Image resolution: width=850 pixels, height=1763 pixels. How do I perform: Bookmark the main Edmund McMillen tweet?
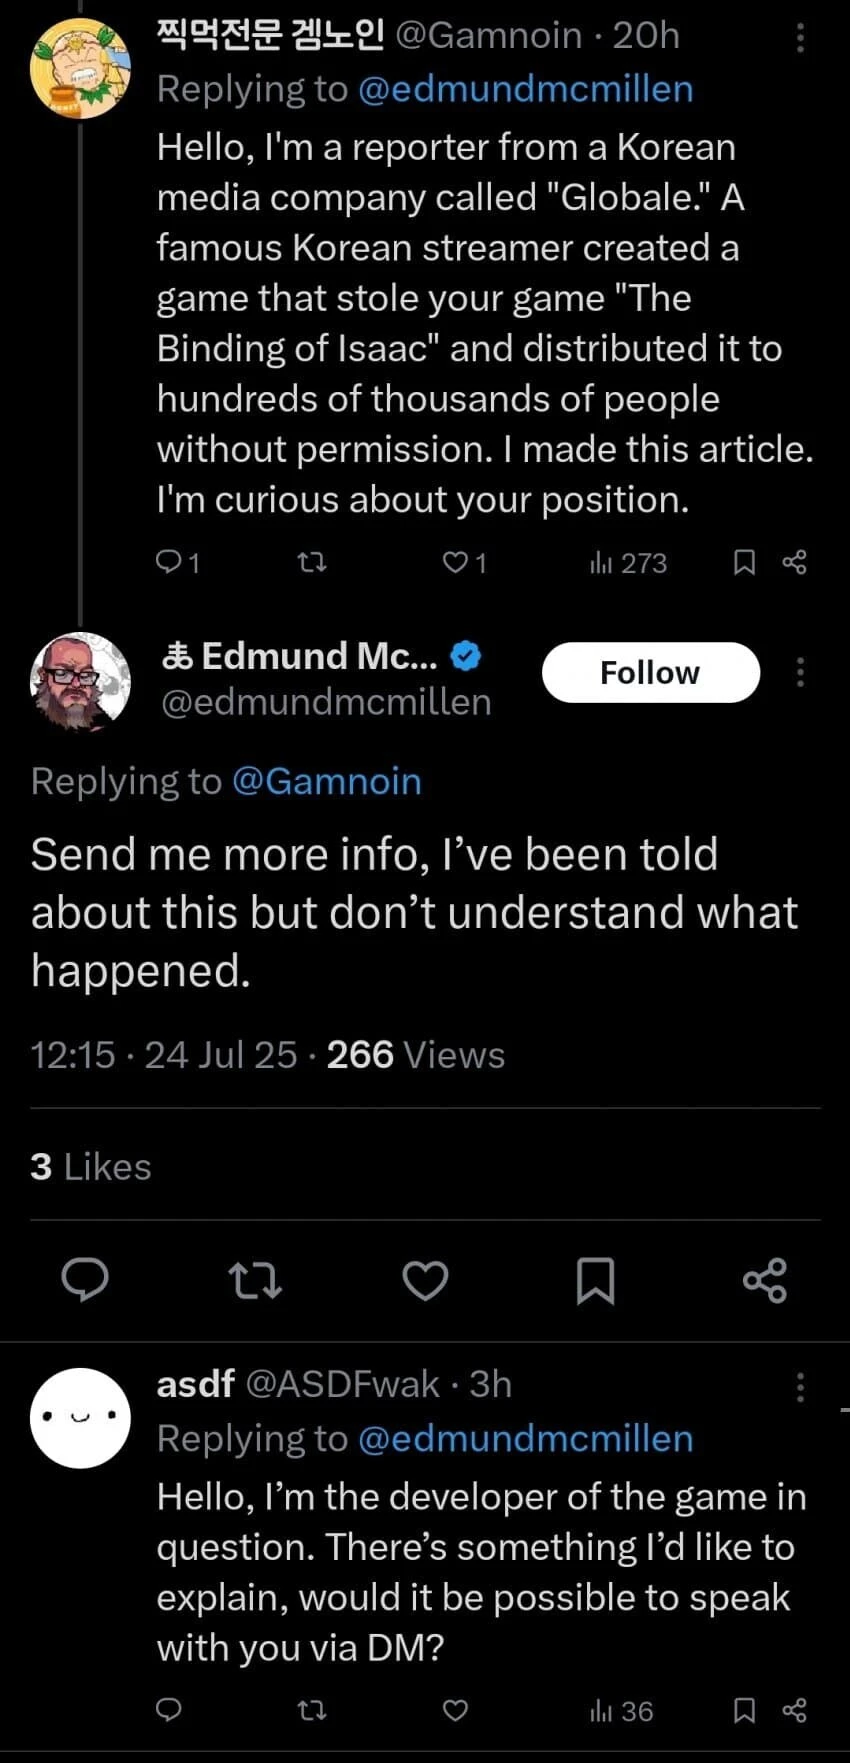click(x=596, y=1281)
